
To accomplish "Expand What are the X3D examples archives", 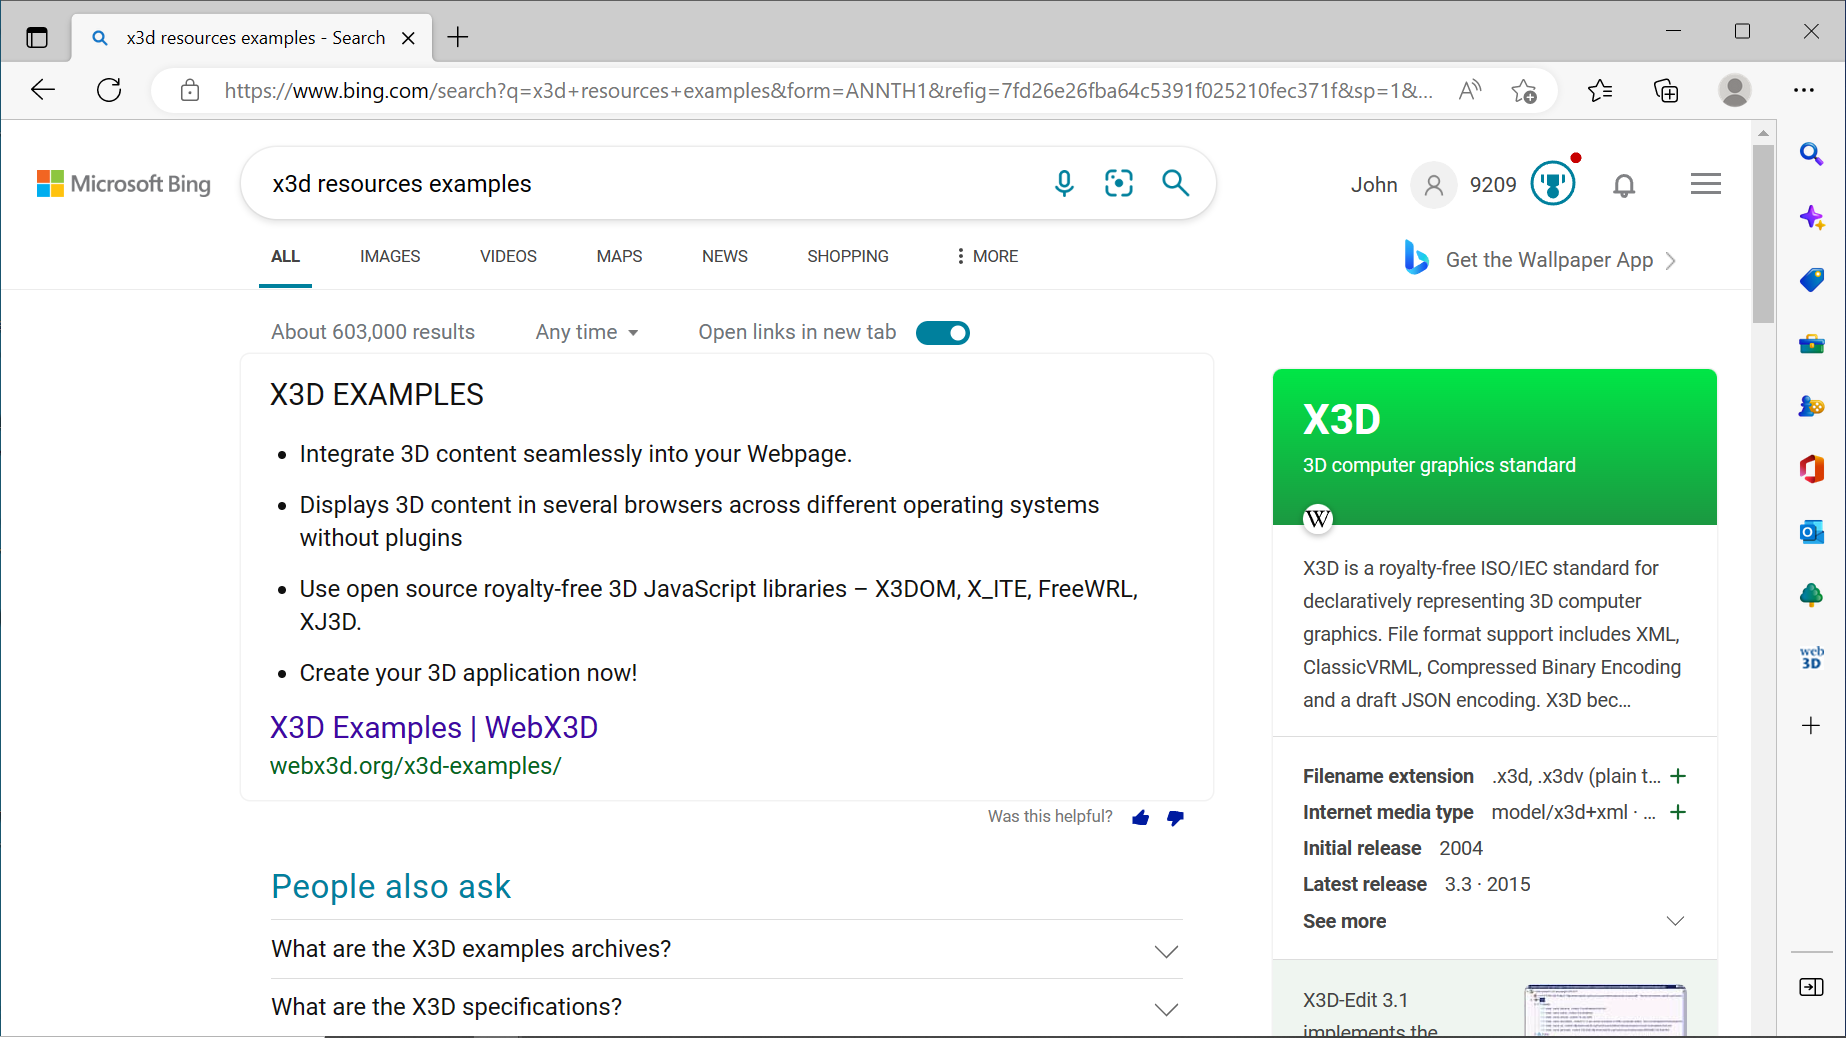I will pyautogui.click(x=726, y=949).
